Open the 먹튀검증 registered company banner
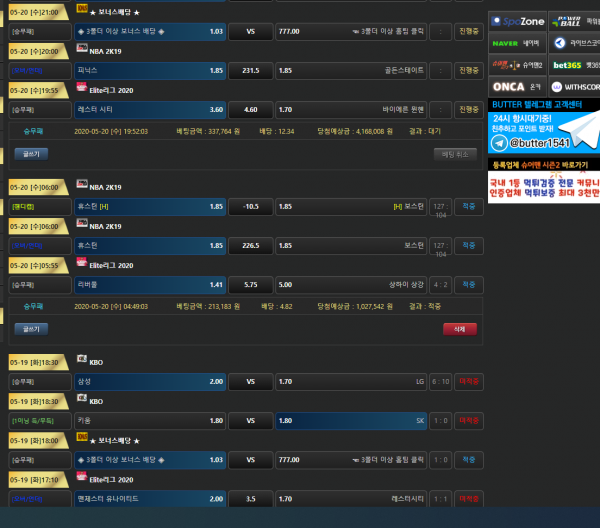The height and width of the screenshot is (528, 600). (544, 187)
